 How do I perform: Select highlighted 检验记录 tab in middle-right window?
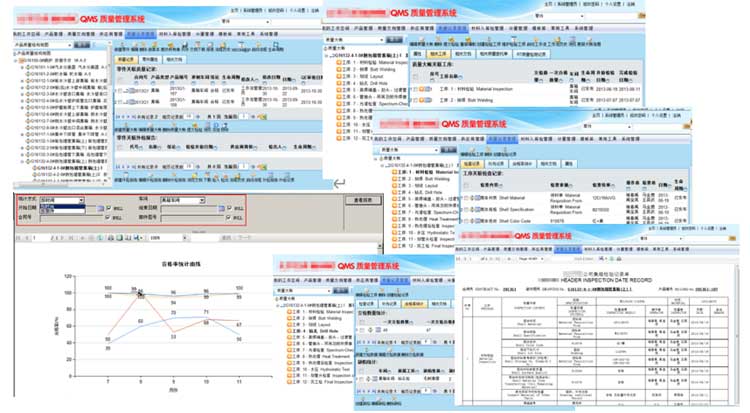(472, 164)
